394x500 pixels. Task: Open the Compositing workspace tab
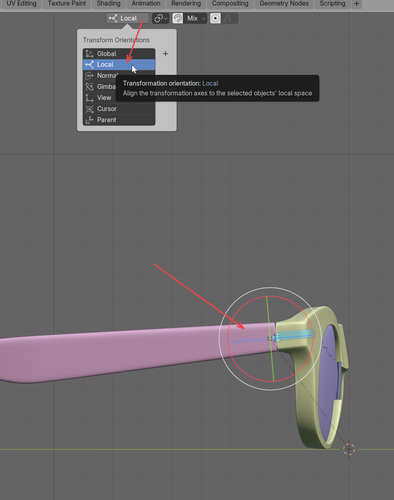click(x=230, y=4)
